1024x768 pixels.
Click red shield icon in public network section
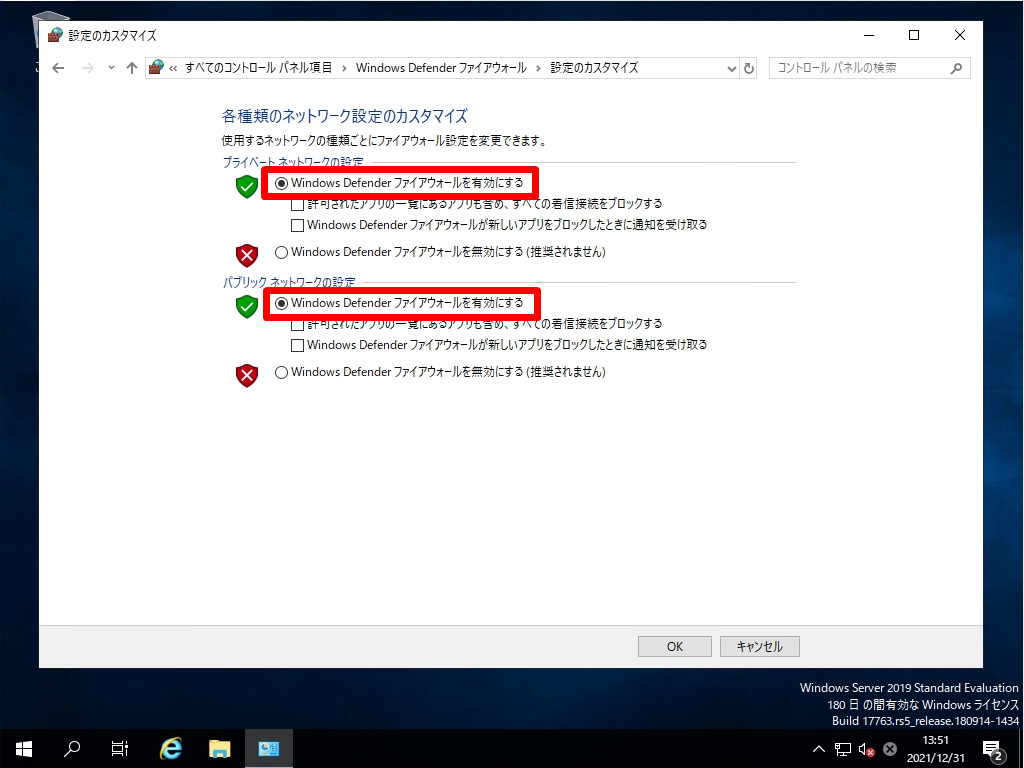247,376
